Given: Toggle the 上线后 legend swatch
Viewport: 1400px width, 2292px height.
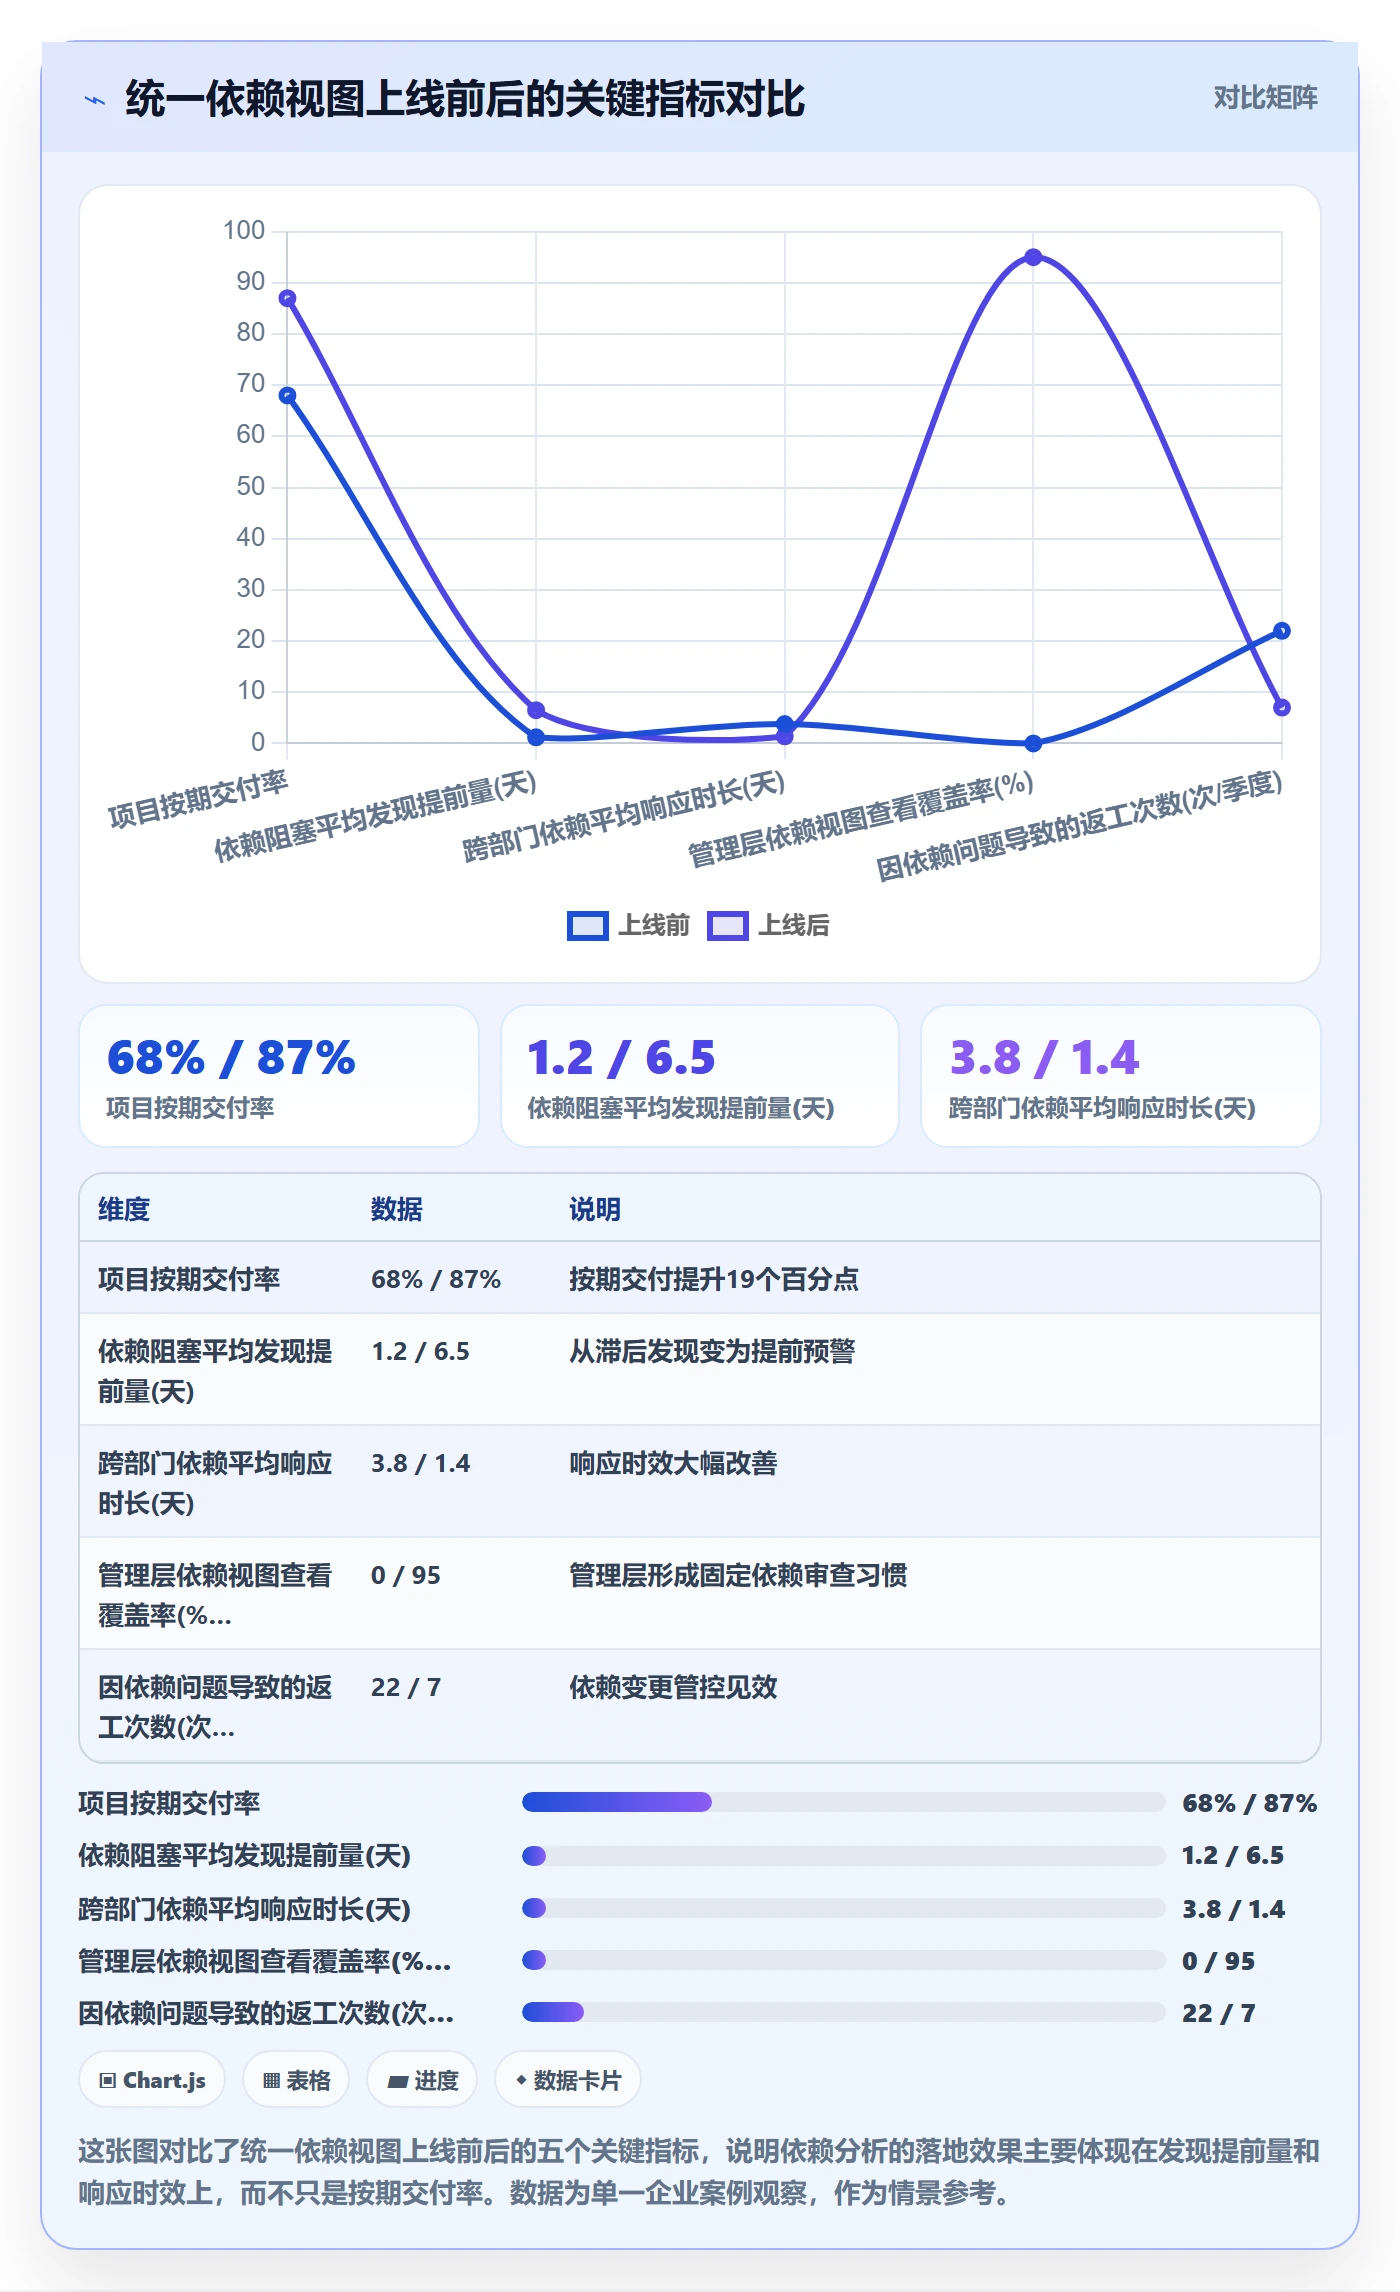Looking at the screenshot, I should point(727,926).
